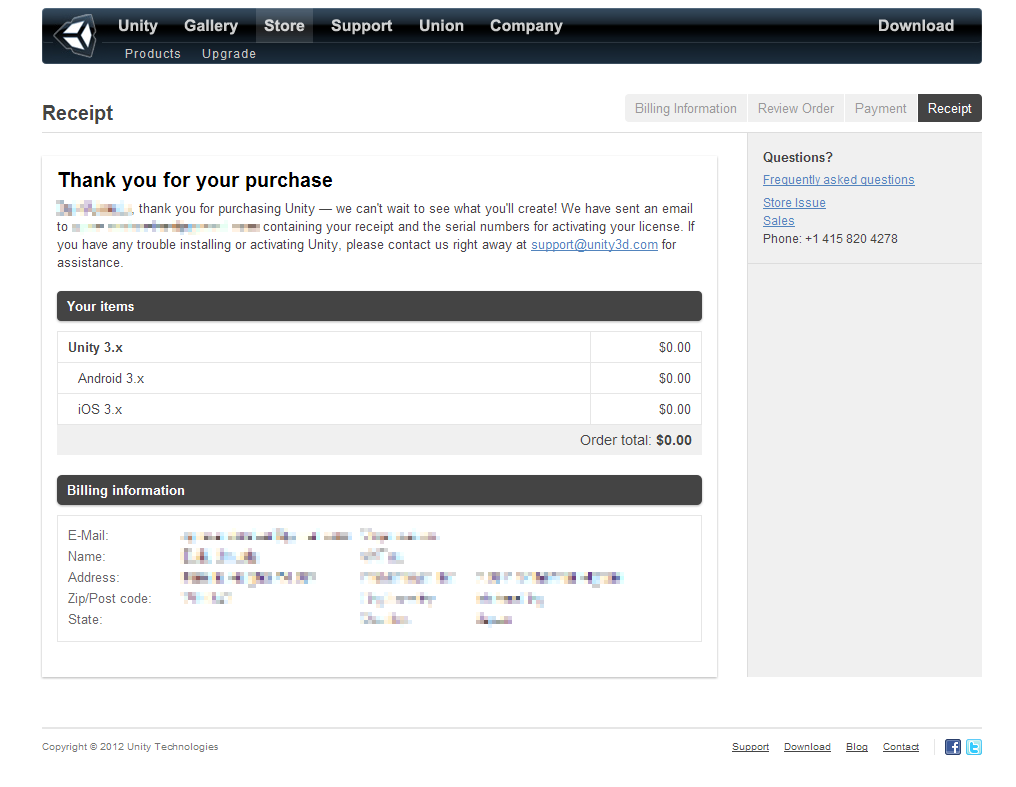This screenshot has width=1016, height=787.
Task: Open the Facebook icon in footer
Action: (x=952, y=747)
